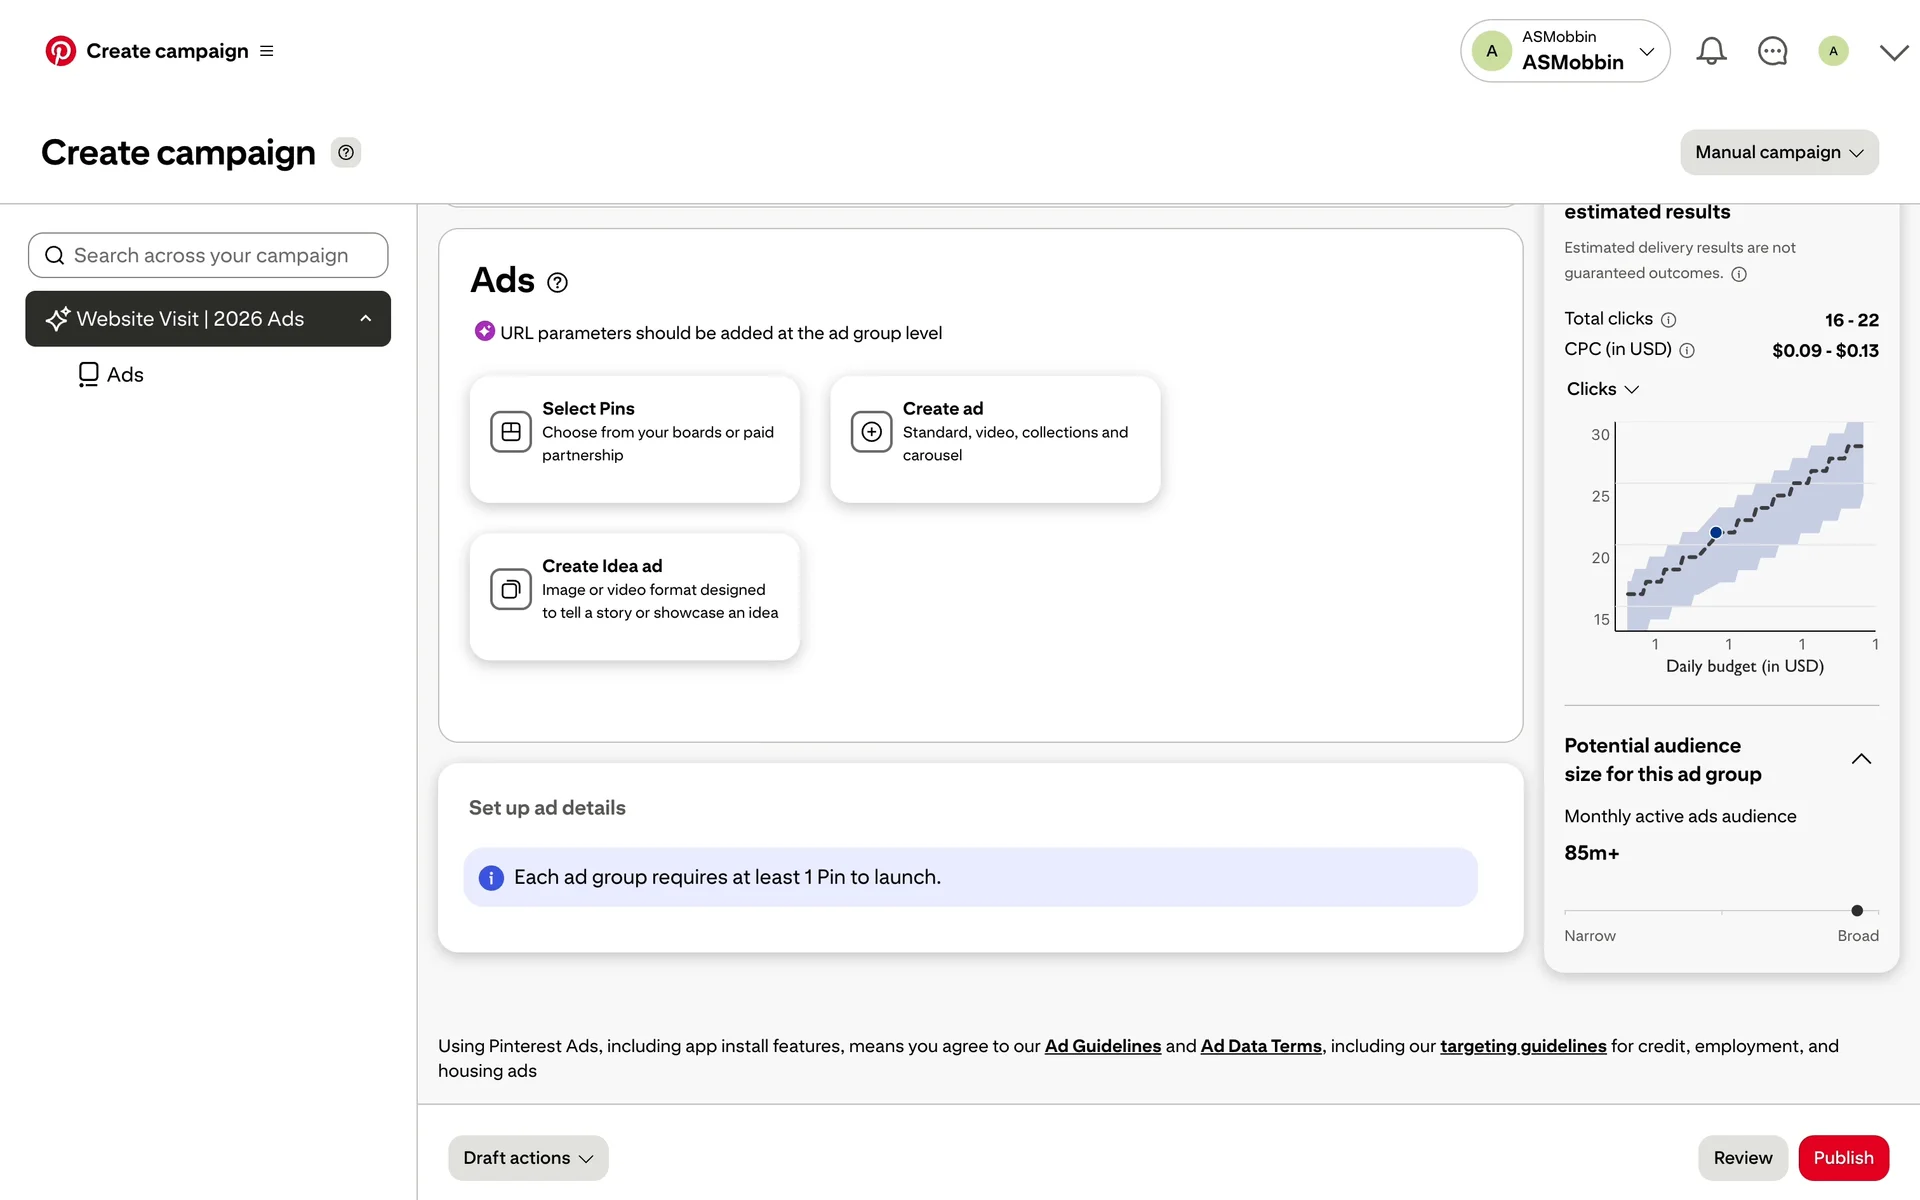The height and width of the screenshot is (1200, 1920).
Task: Open the Clicks metric dropdown
Action: tap(1602, 389)
